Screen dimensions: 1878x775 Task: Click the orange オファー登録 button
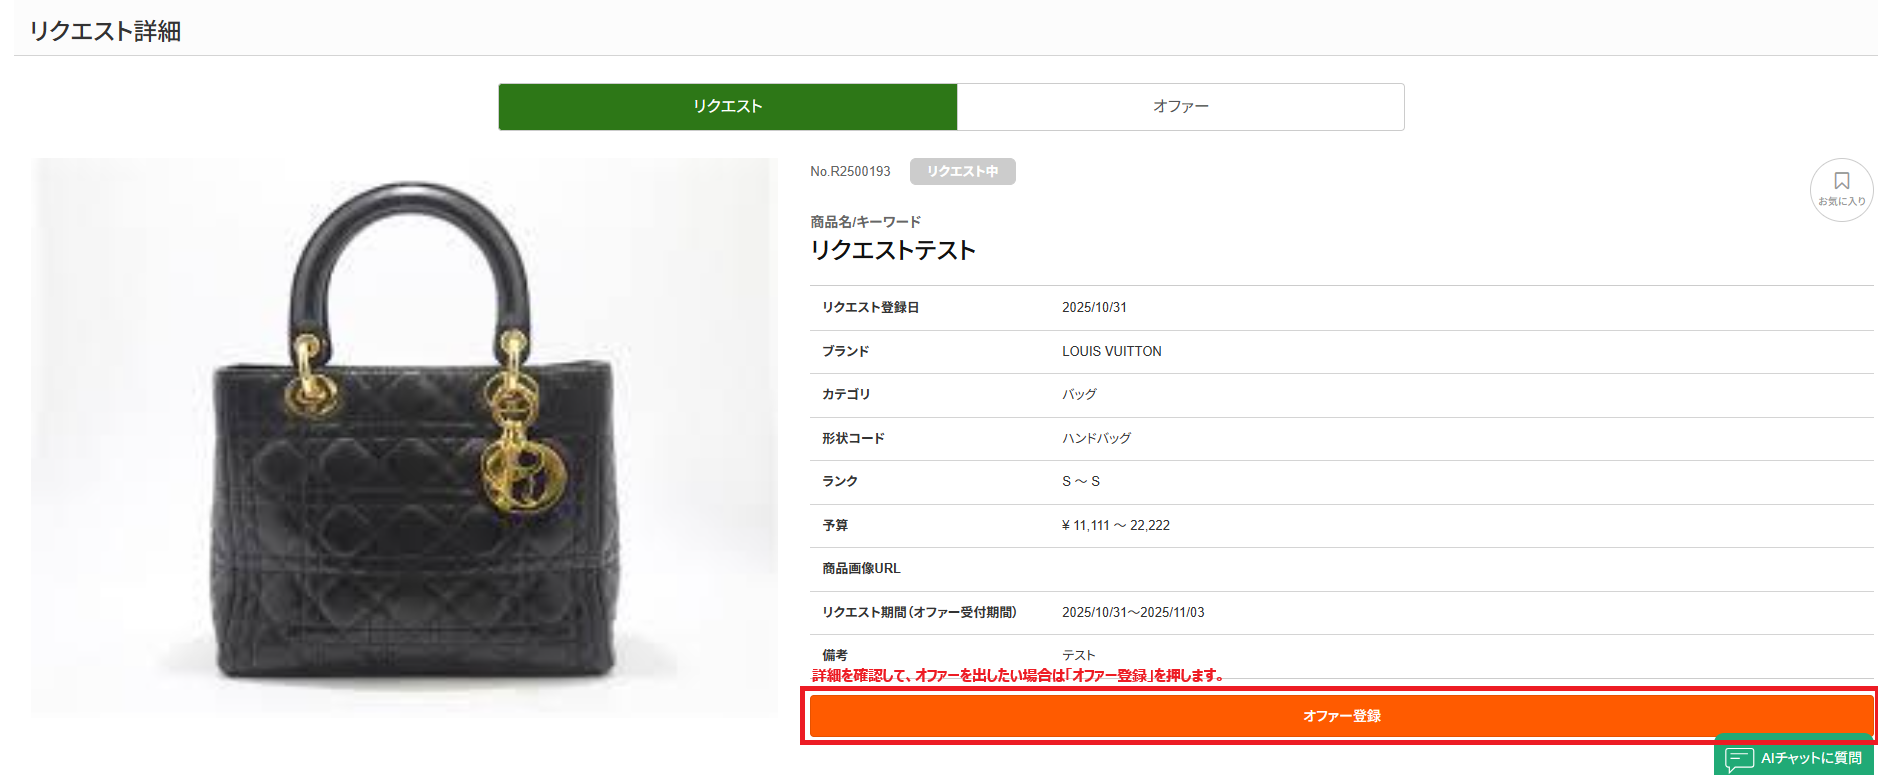(x=1341, y=716)
